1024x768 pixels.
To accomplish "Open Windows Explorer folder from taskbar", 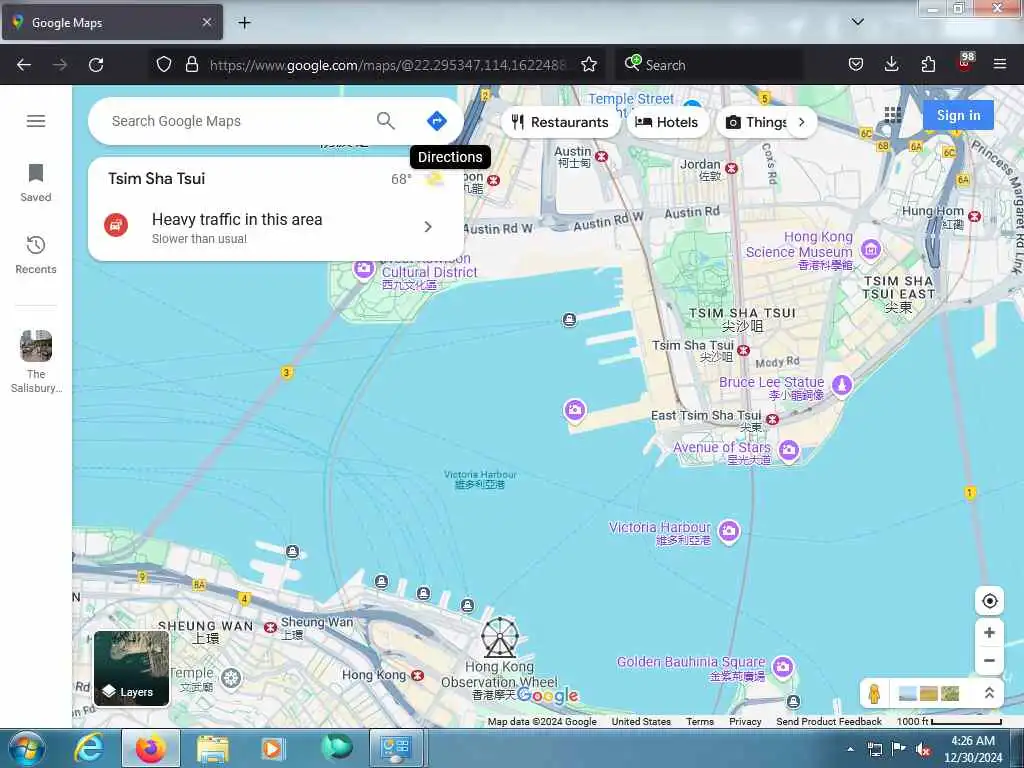I will 213,748.
